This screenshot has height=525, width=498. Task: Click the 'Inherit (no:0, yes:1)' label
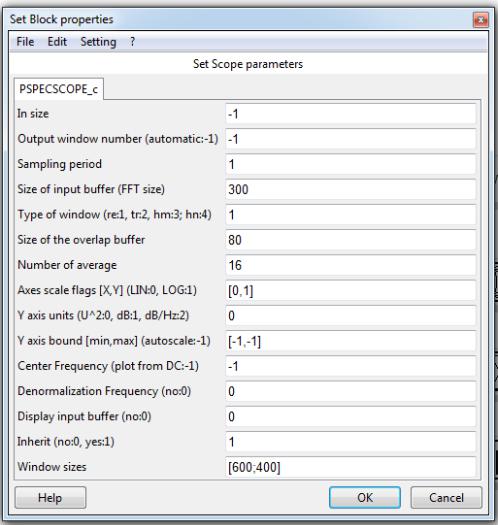(66, 442)
